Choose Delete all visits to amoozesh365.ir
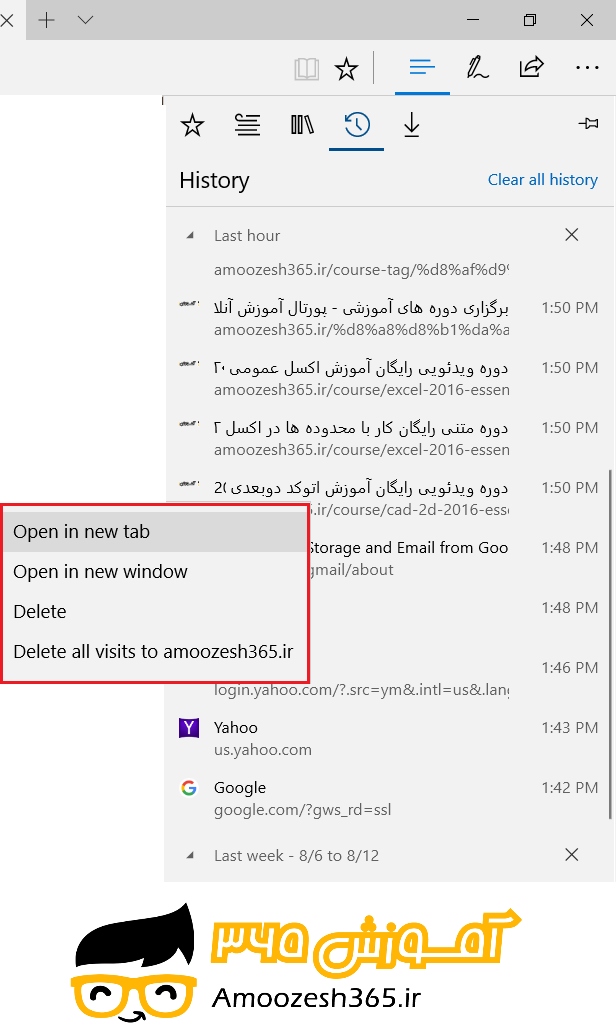 click(155, 651)
